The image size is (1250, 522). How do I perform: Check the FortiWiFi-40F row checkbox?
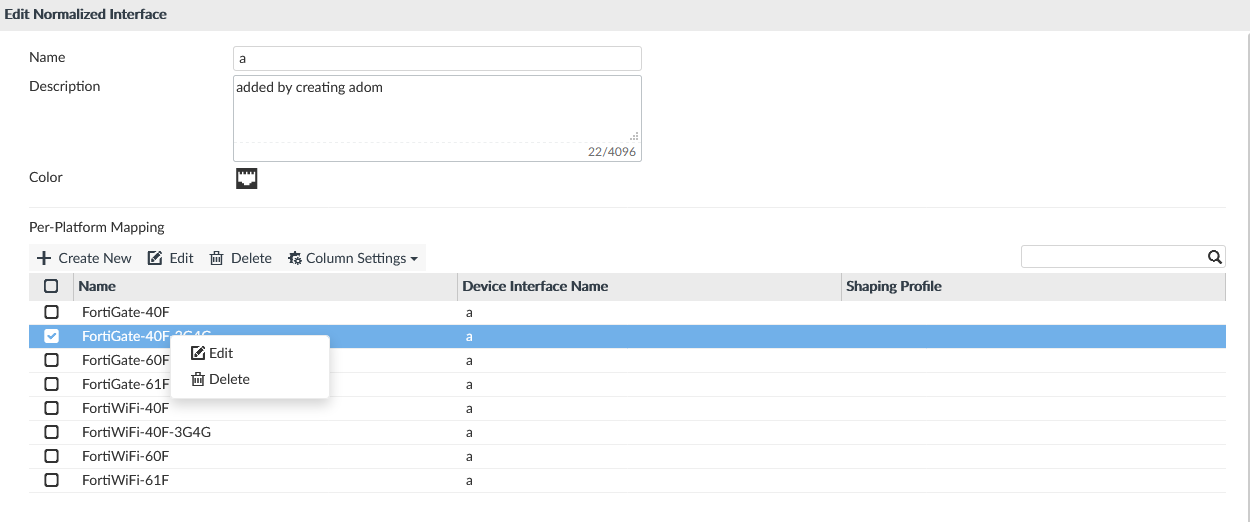(x=52, y=408)
